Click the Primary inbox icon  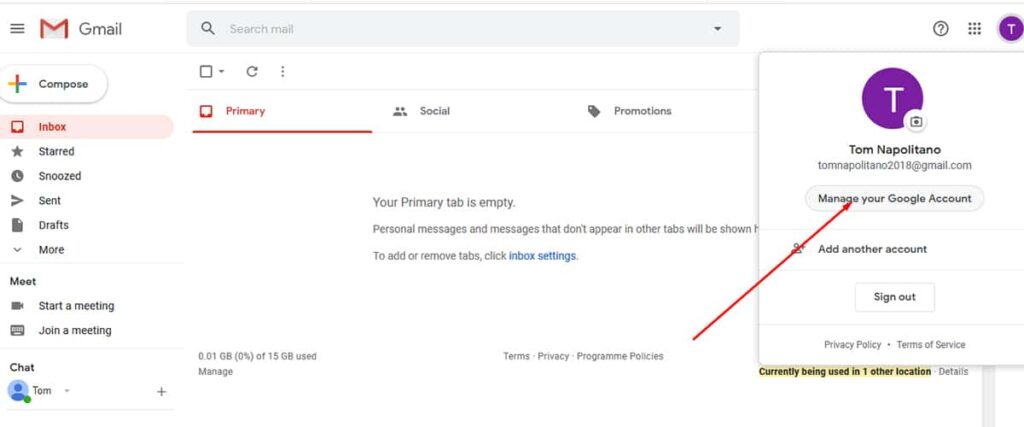206,111
